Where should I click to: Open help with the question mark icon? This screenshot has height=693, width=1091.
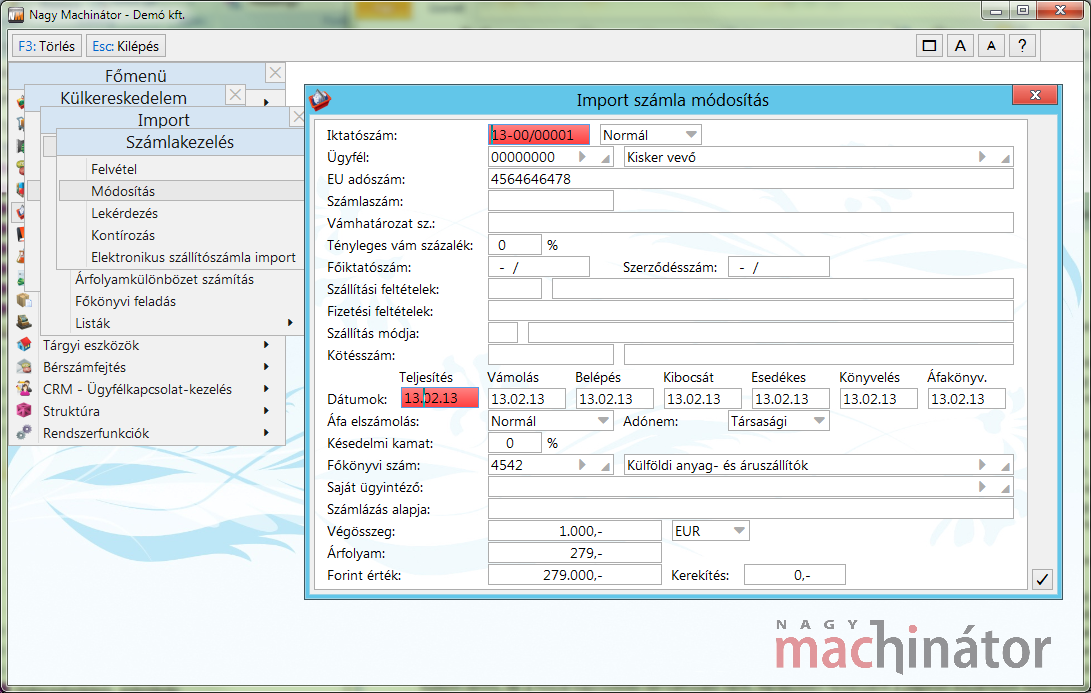click(x=1022, y=46)
